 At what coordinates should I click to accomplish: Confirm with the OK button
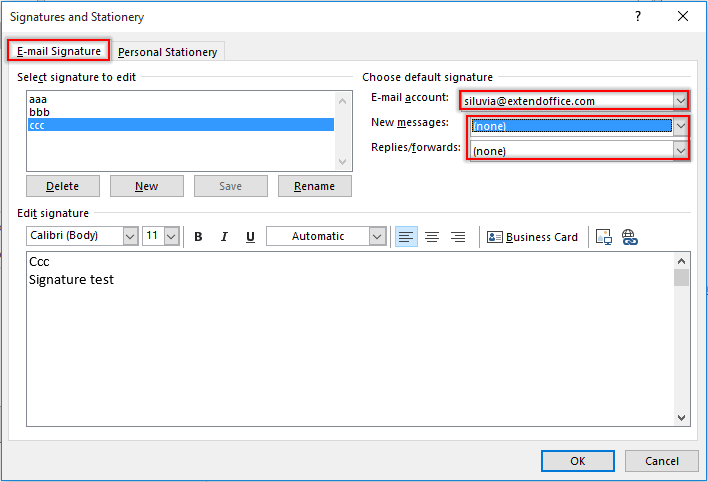[578, 461]
